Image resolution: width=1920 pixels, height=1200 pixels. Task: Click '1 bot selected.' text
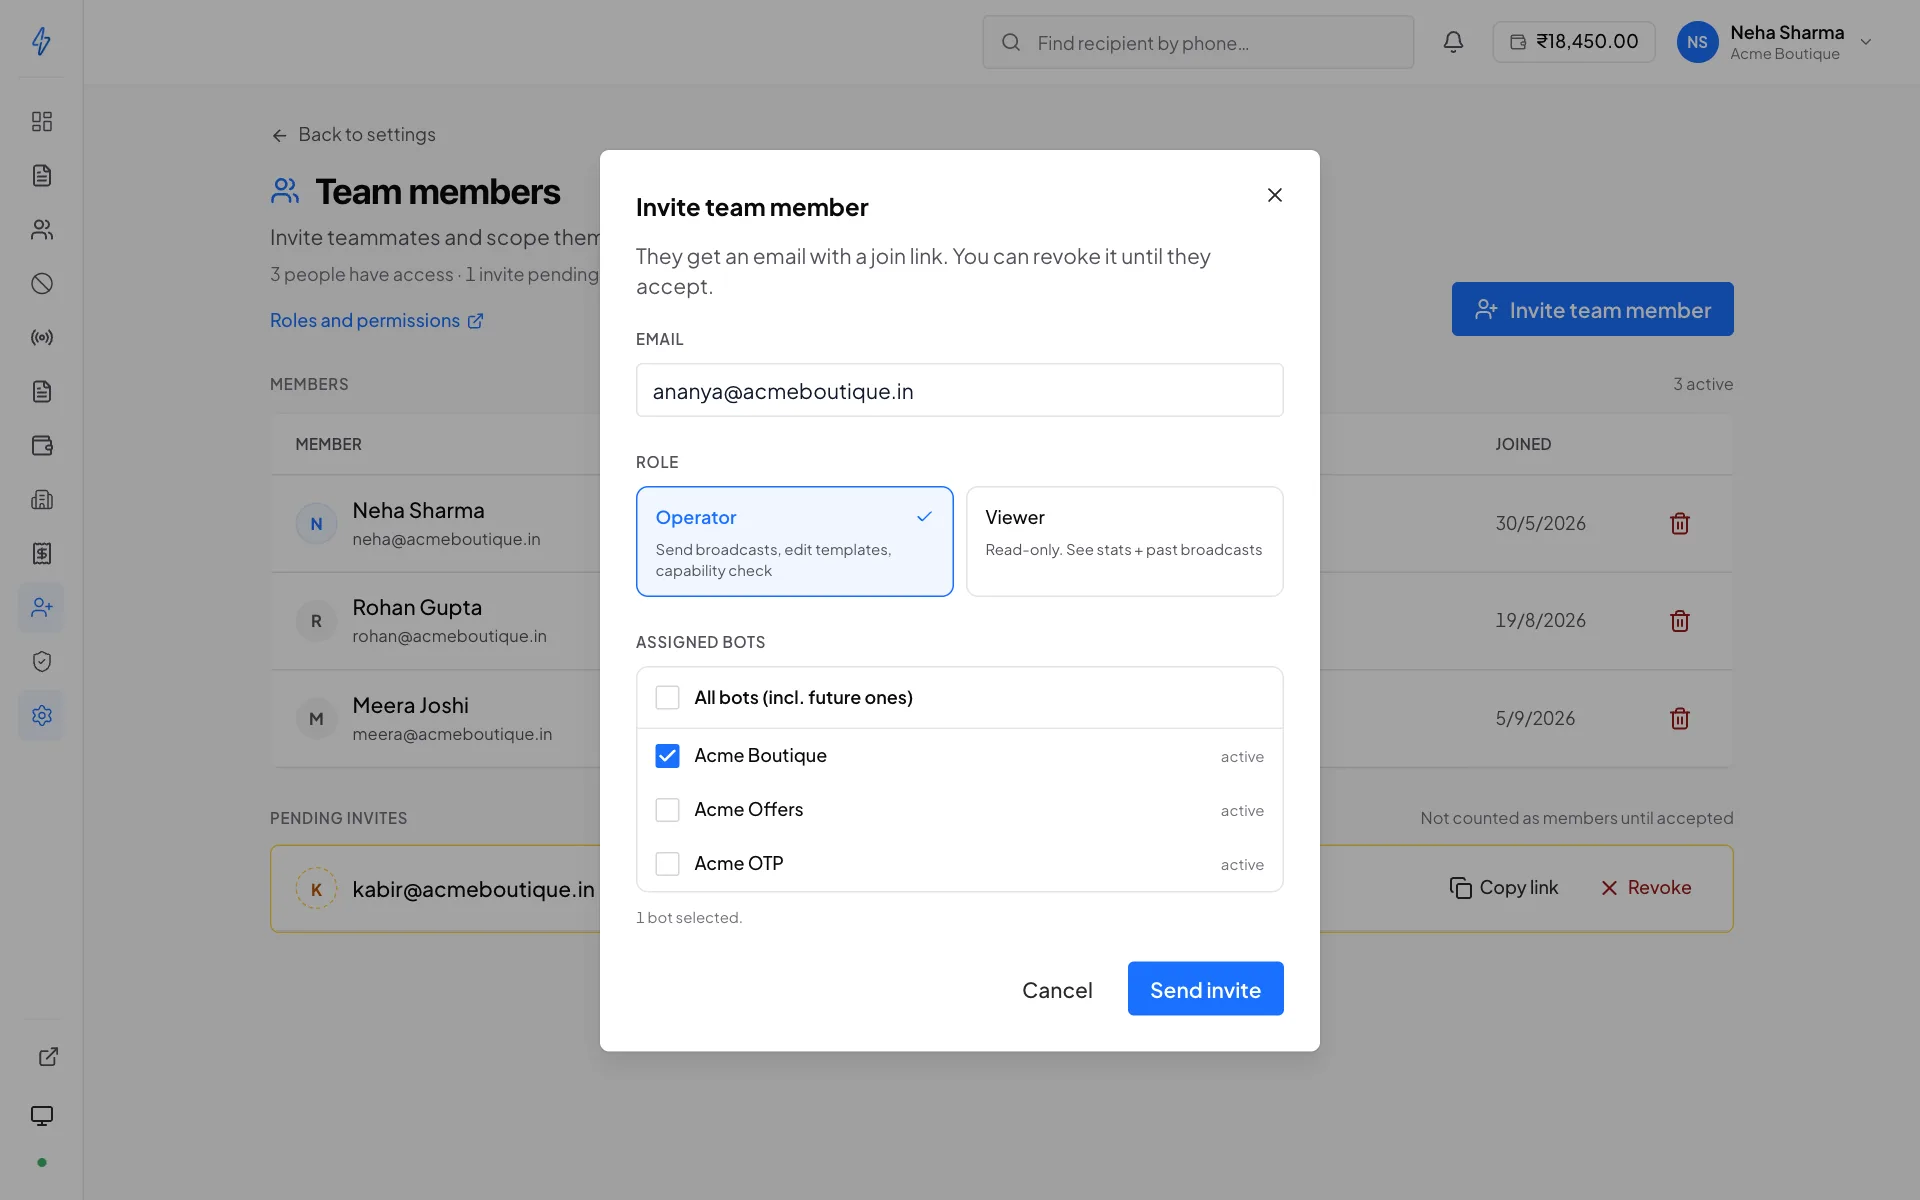click(689, 918)
